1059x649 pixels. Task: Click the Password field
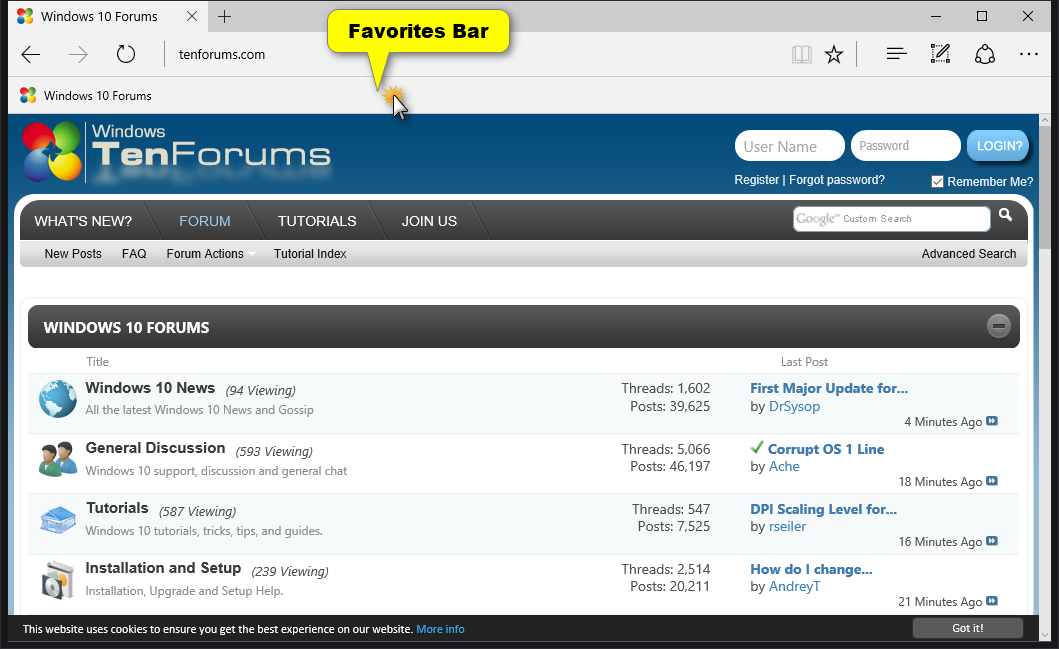(906, 146)
